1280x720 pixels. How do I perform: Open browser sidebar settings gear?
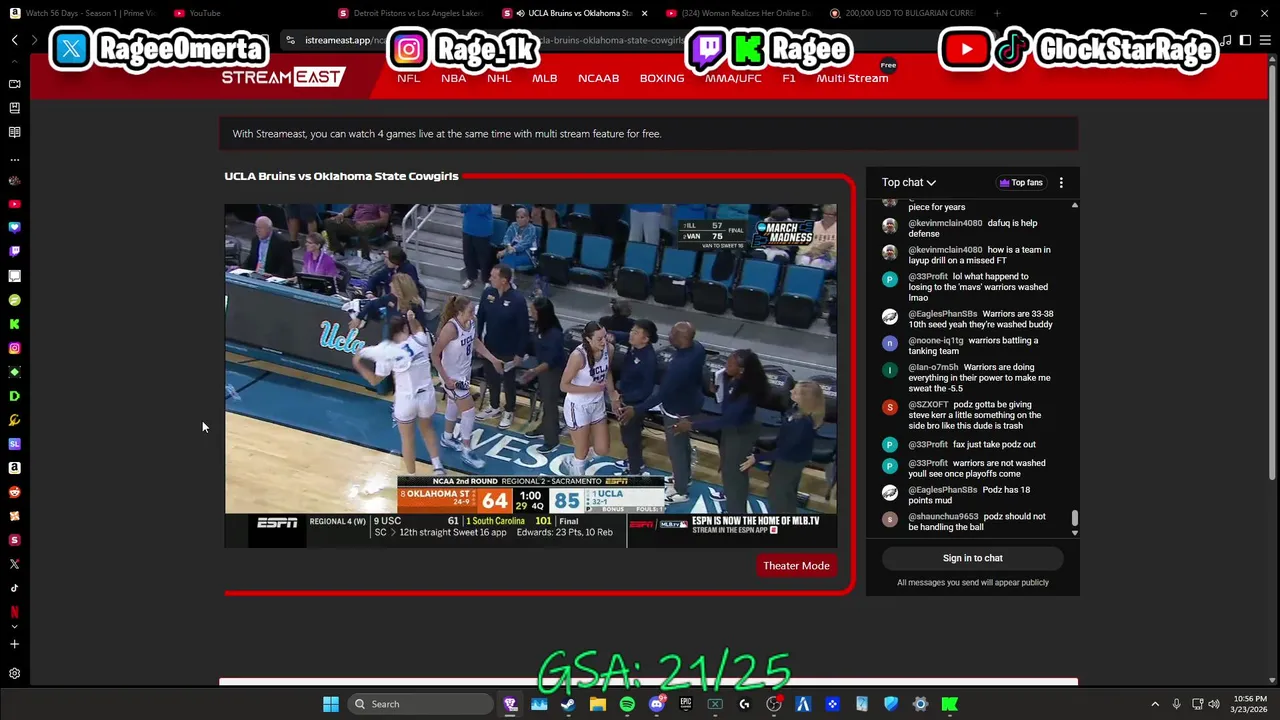14,674
